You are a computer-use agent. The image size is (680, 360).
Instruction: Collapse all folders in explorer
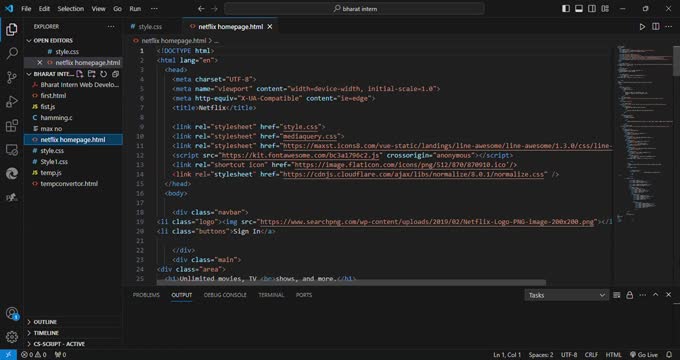click(x=115, y=74)
